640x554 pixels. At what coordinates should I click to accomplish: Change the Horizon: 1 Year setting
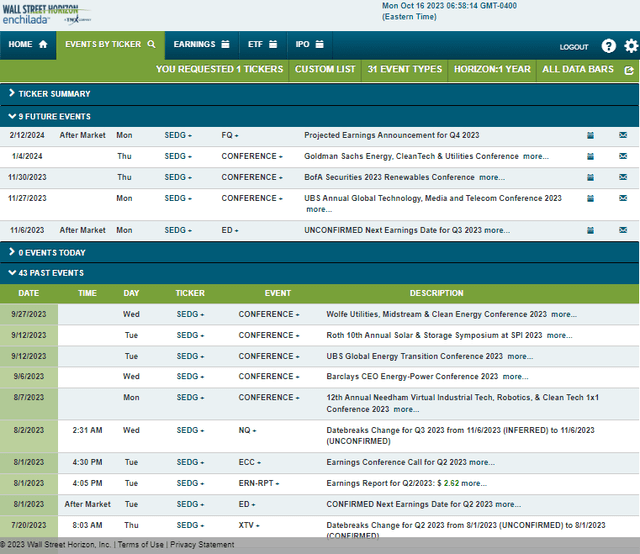click(492, 69)
